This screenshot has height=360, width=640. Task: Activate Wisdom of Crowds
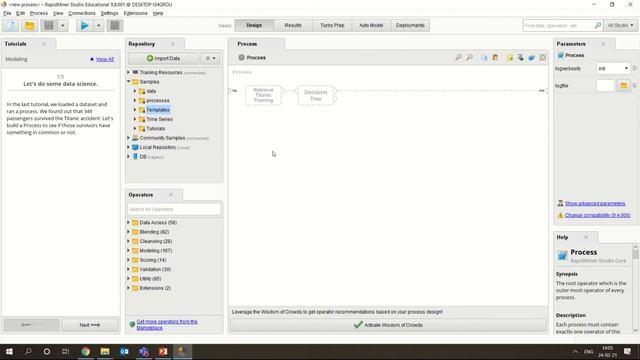coord(388,325)
